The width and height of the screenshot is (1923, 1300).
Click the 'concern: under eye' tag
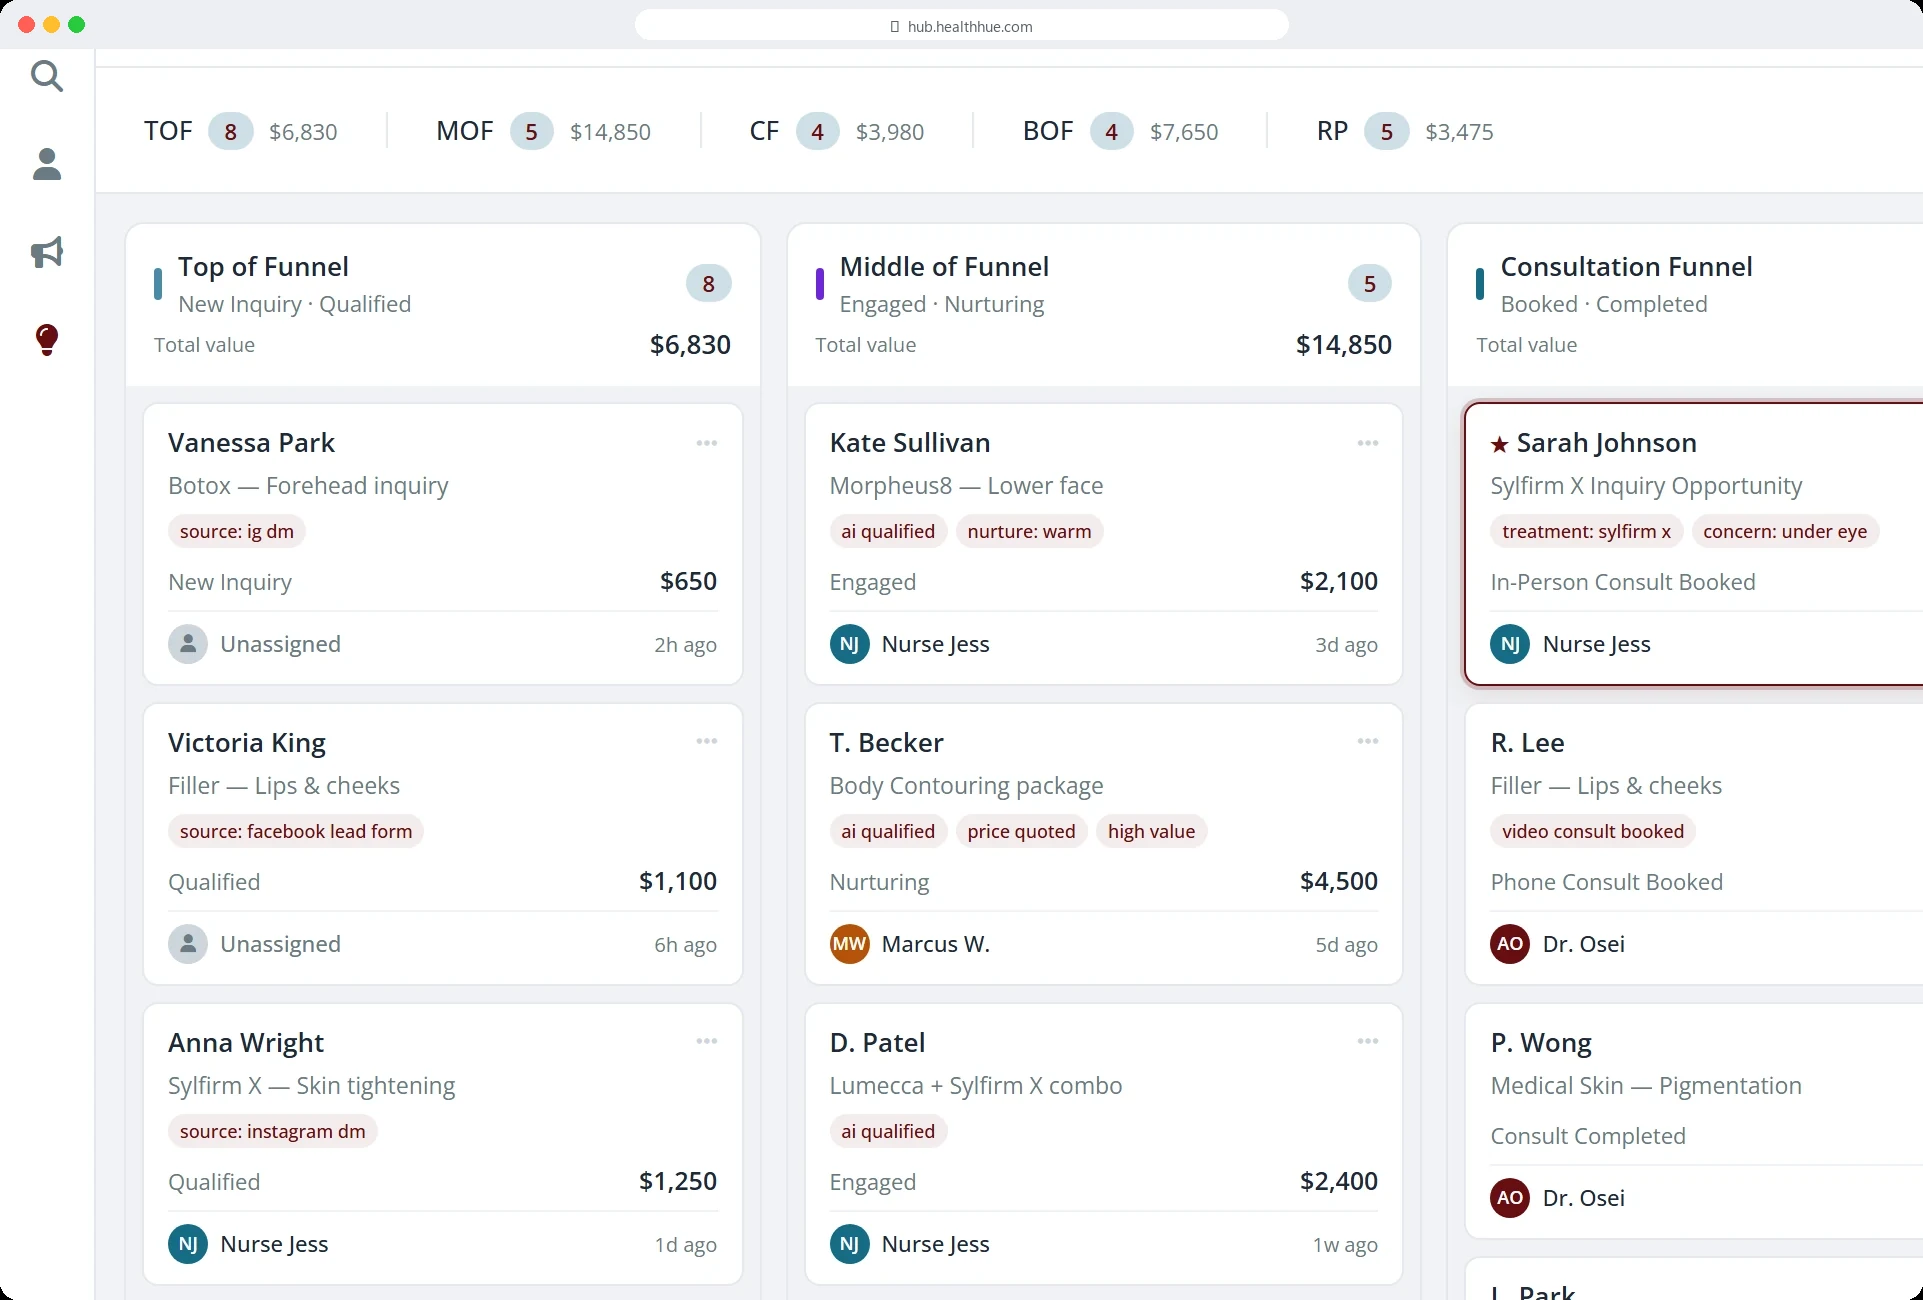1785,531
